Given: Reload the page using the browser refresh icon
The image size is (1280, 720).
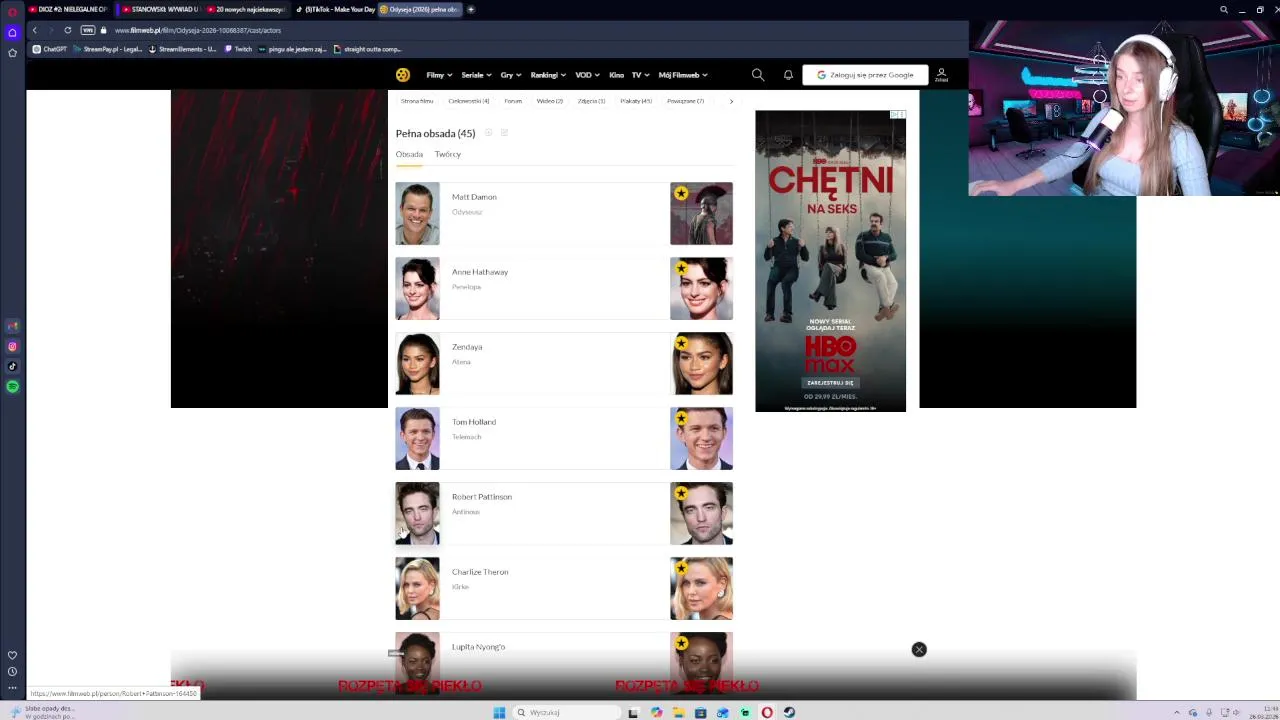Looking at the screenshot, I should coord(68,30).
